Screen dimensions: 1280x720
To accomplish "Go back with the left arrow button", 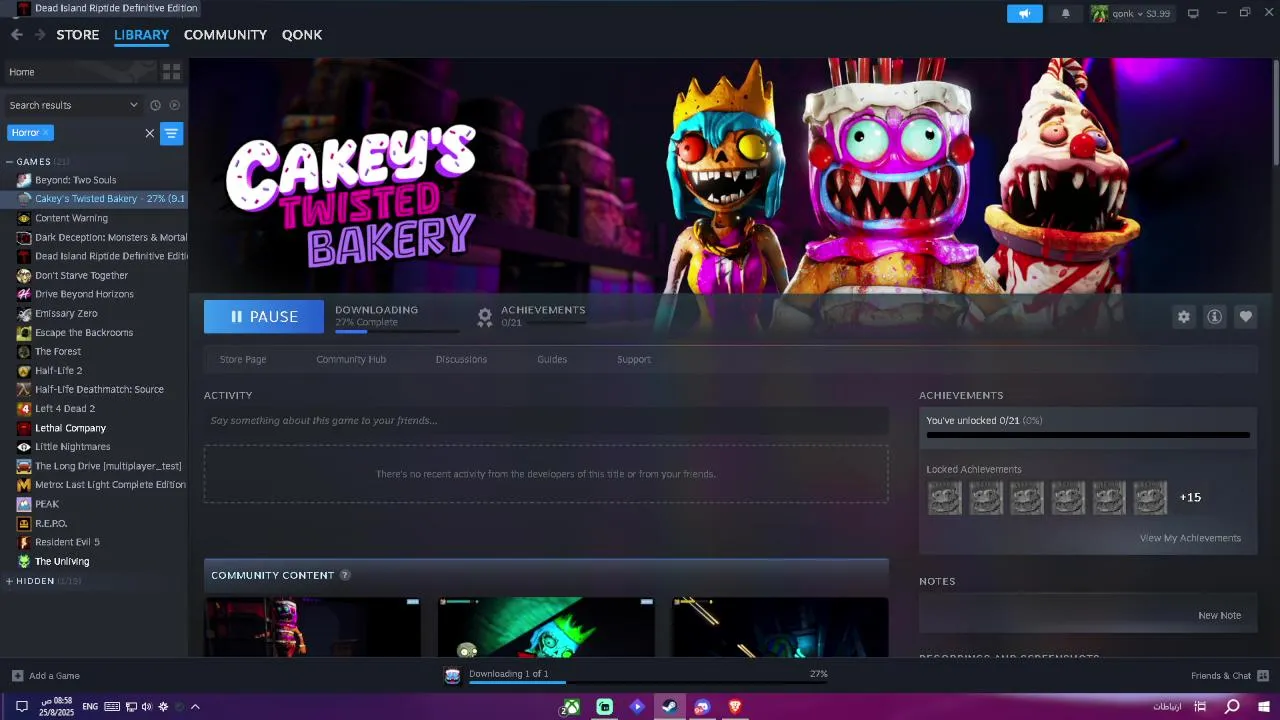I will (x=17, y=34).
